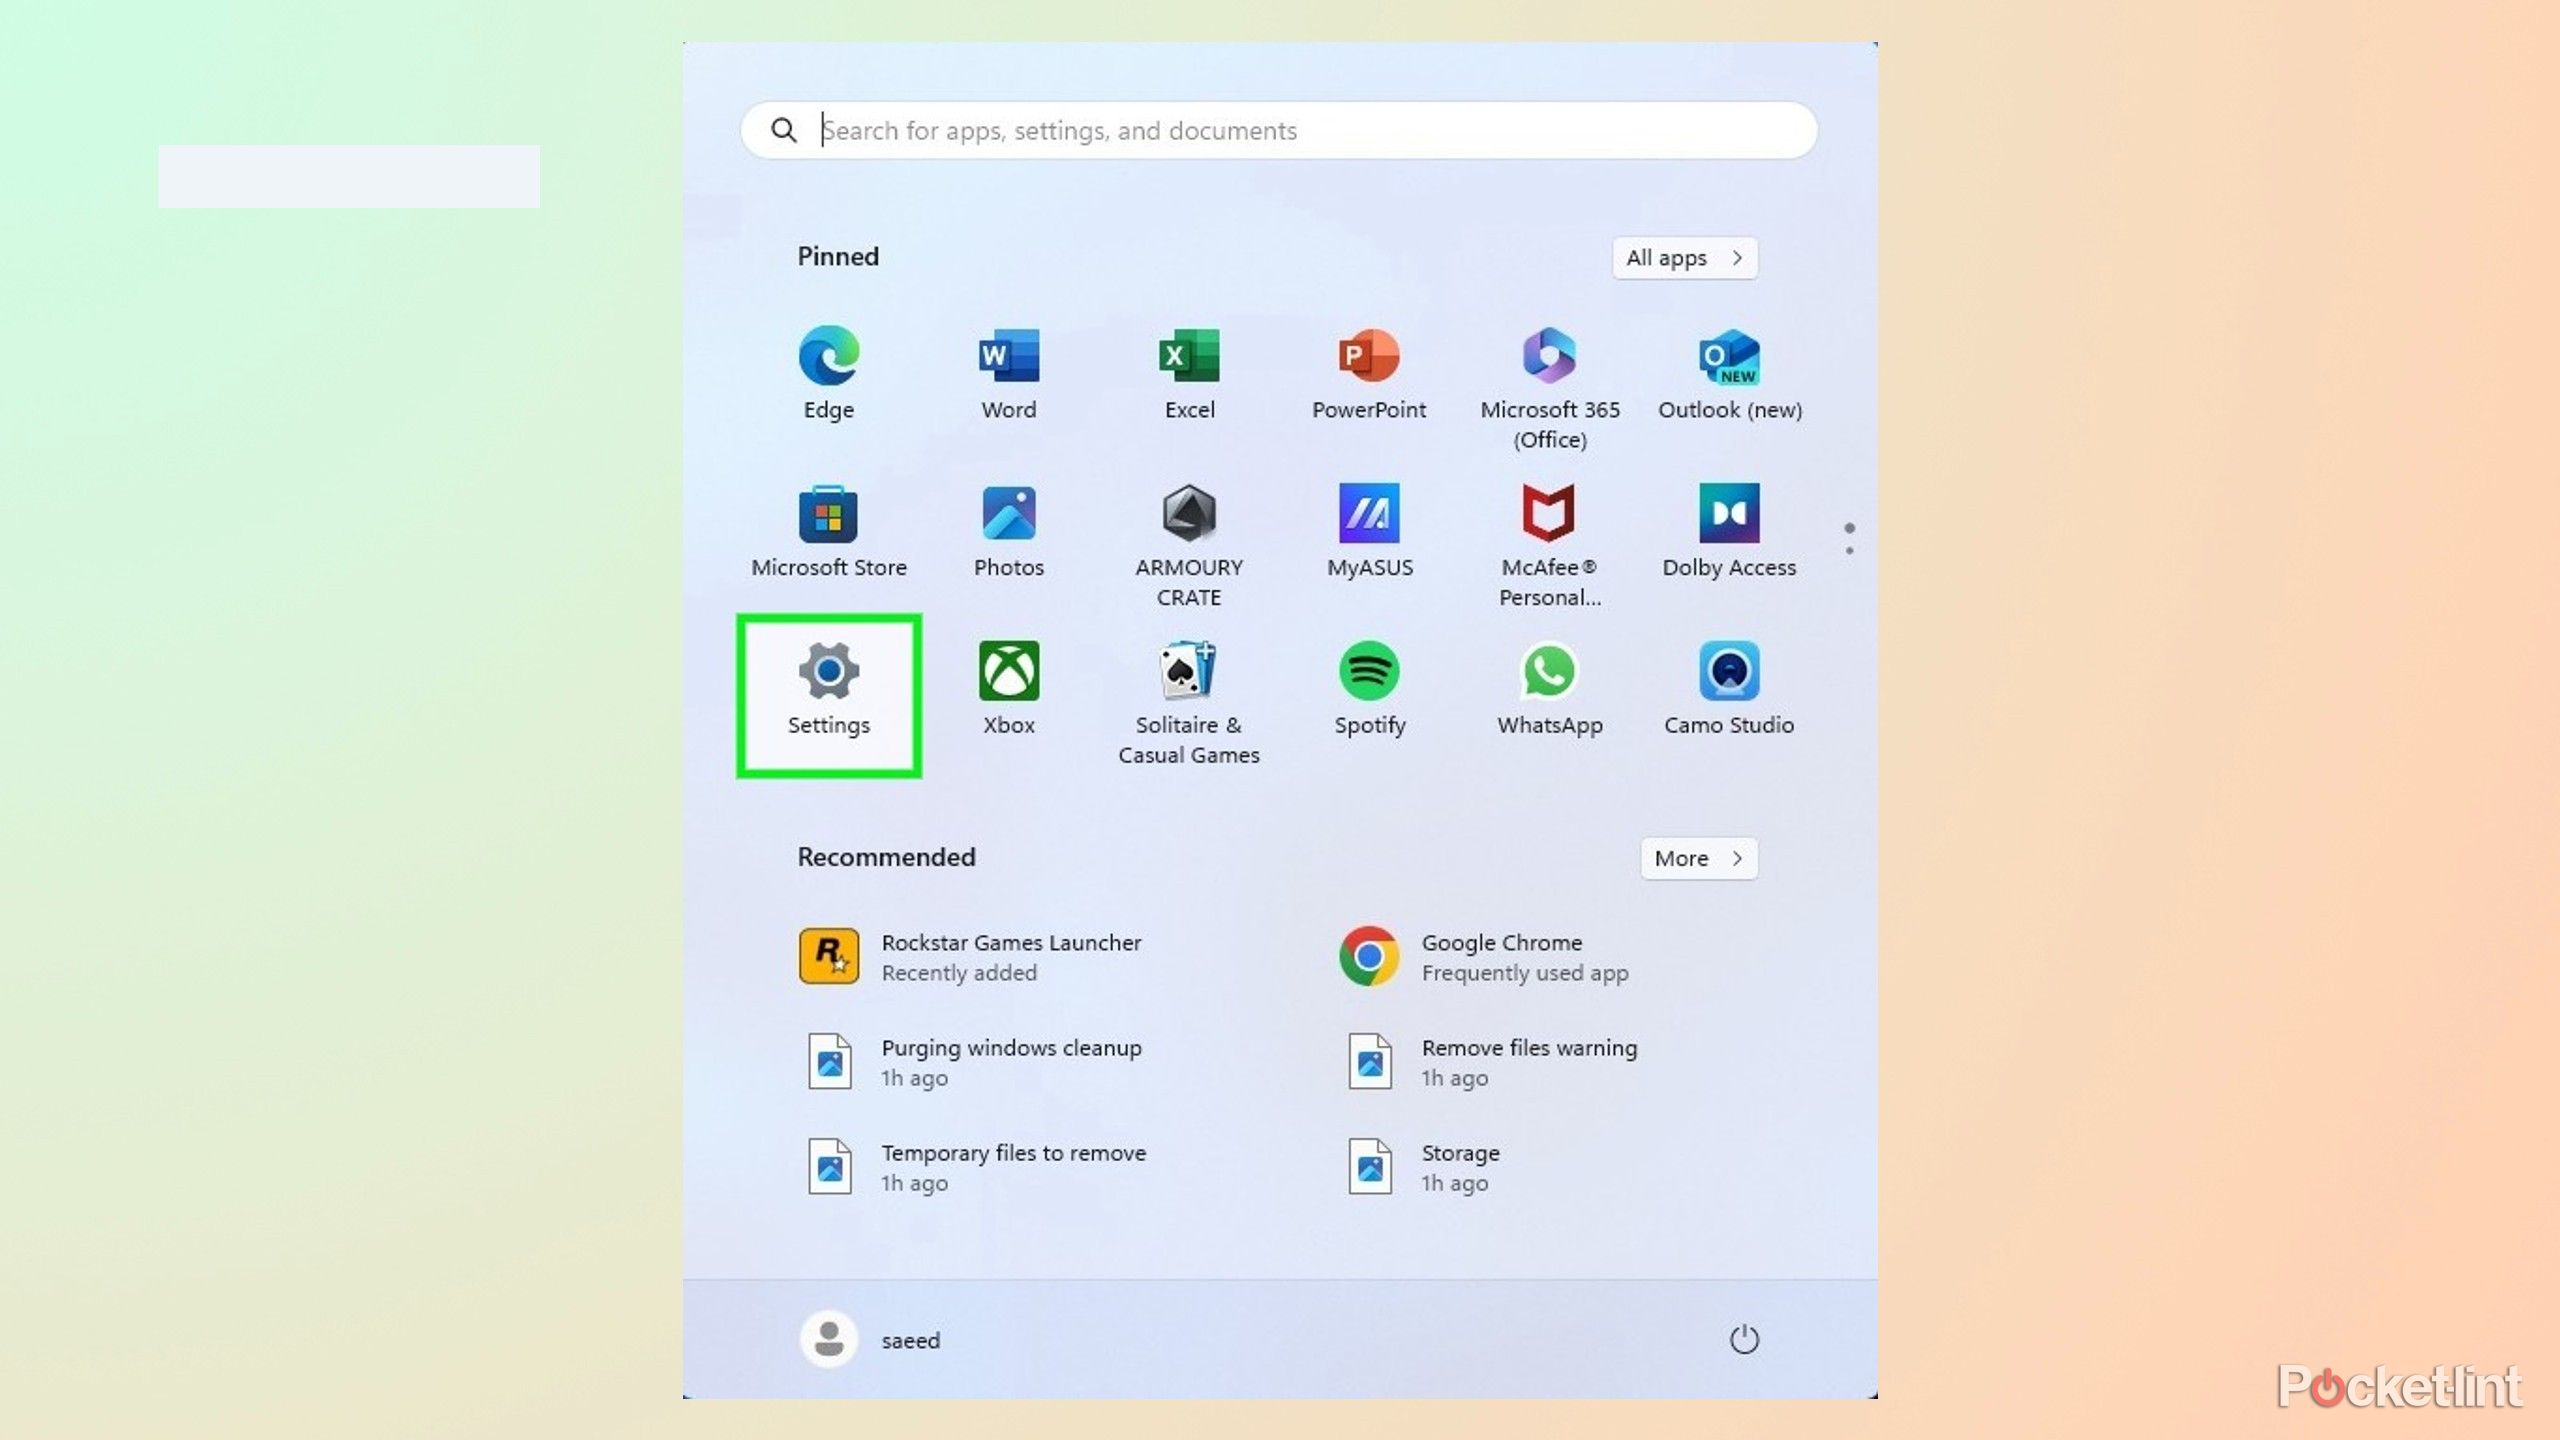Screen dimensions: 2560x1440
Task: Click the search magnifier icon
Action: point(784,130)
